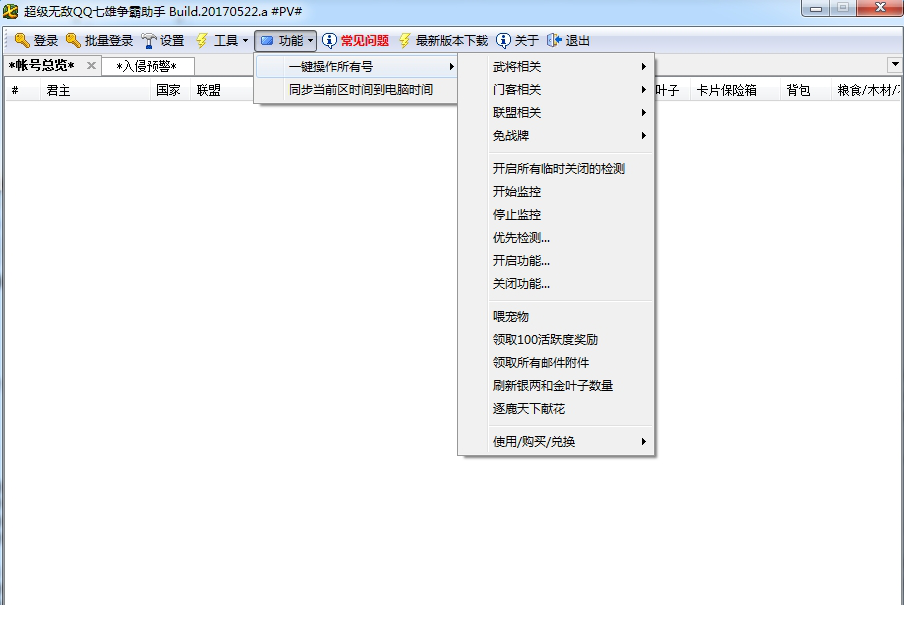Choose 开启所有临时关闭的检测 from the submenu

pos(556,169)
